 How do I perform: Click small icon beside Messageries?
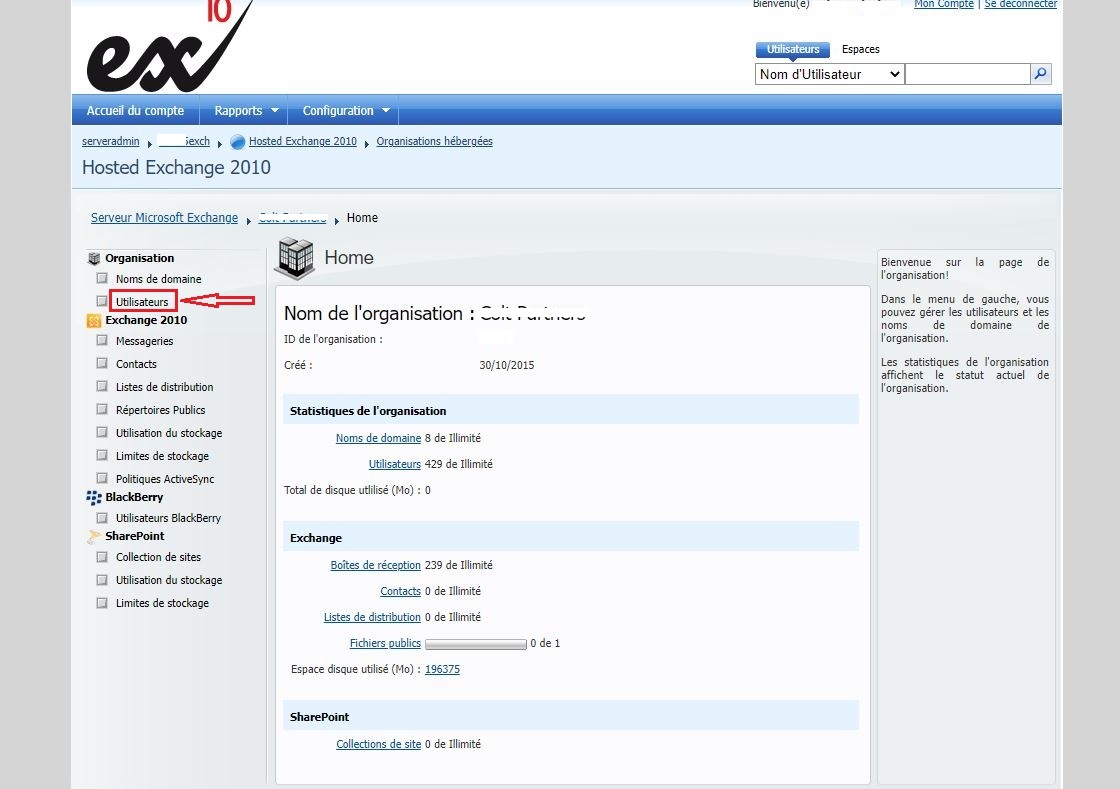pyautogui.click(x=102, y=341)
